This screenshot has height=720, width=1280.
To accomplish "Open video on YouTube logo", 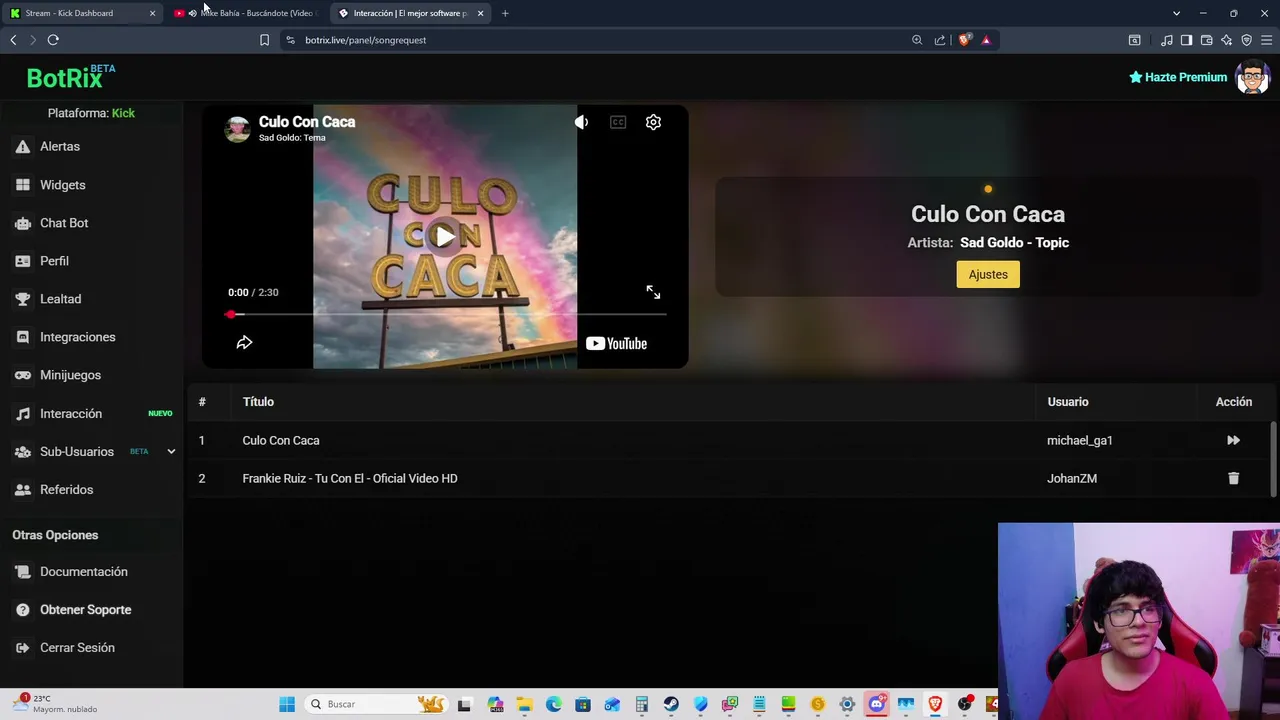I will tap(616, 343).
